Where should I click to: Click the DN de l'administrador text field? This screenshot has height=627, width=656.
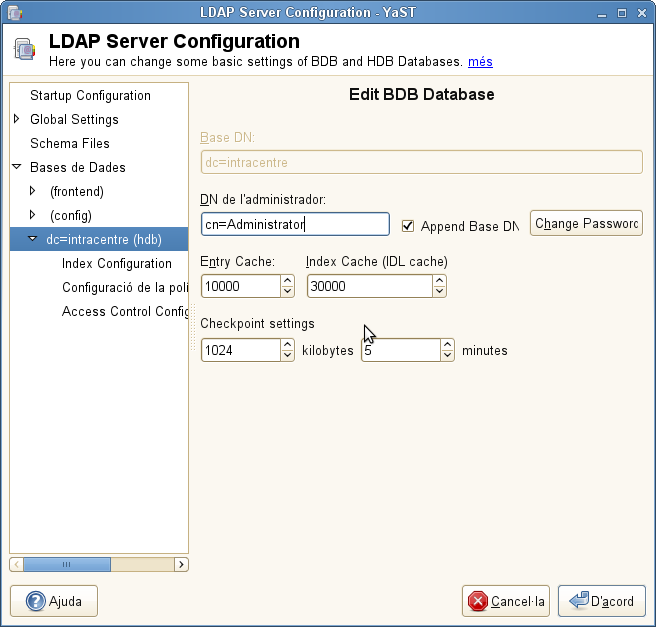click(x=295, y=225)
